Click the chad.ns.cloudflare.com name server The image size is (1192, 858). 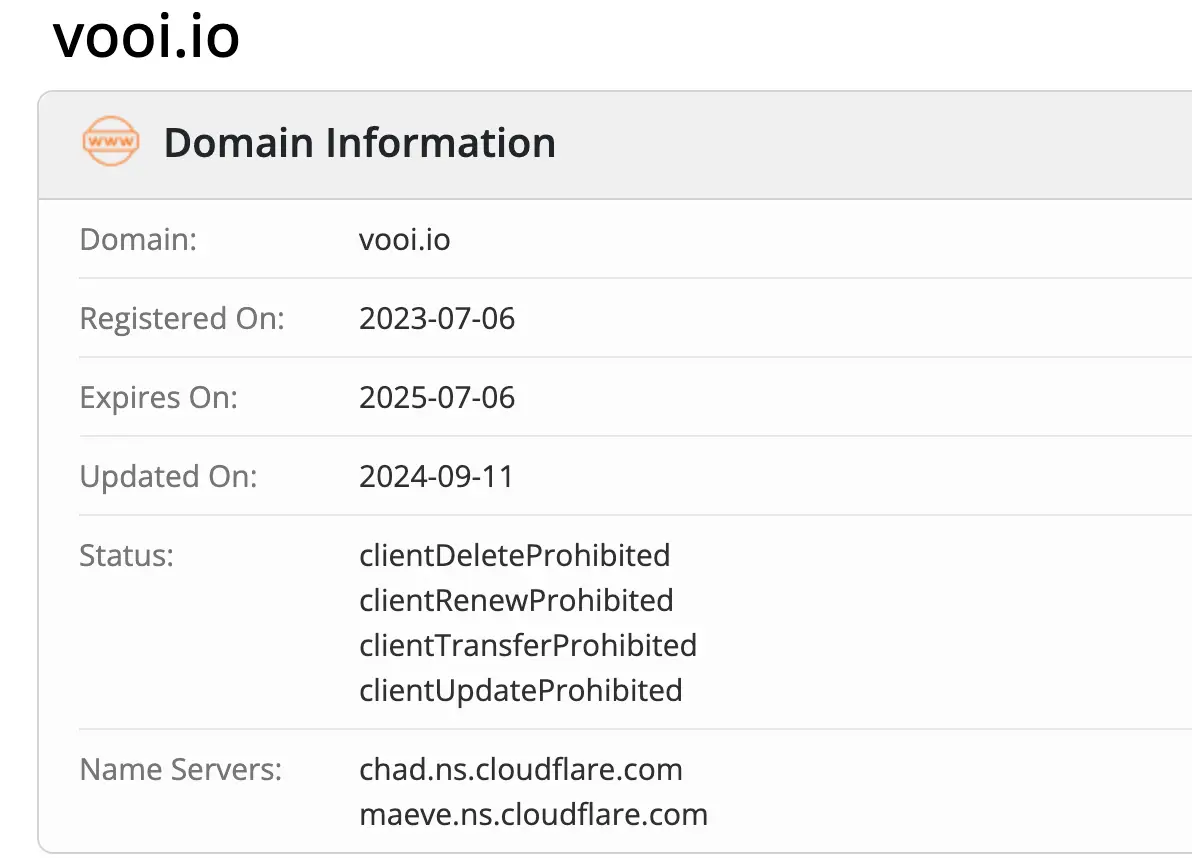520,769
